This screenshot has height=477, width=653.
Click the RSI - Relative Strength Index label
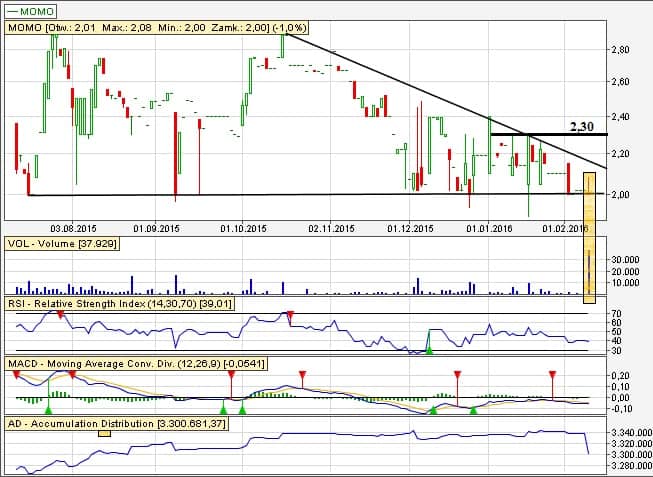tap(120, 302)
